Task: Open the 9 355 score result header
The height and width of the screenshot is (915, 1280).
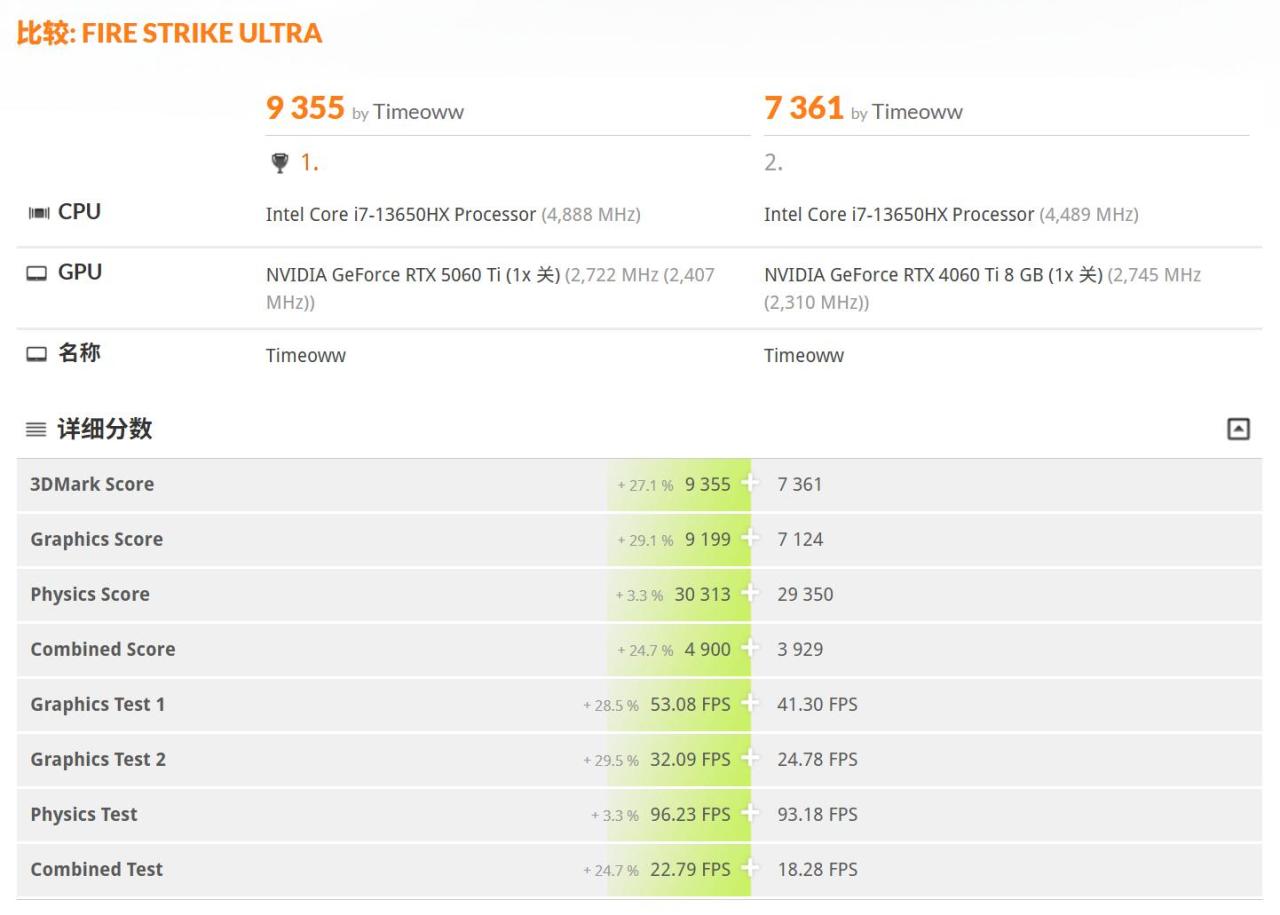Action: point(305,108)
